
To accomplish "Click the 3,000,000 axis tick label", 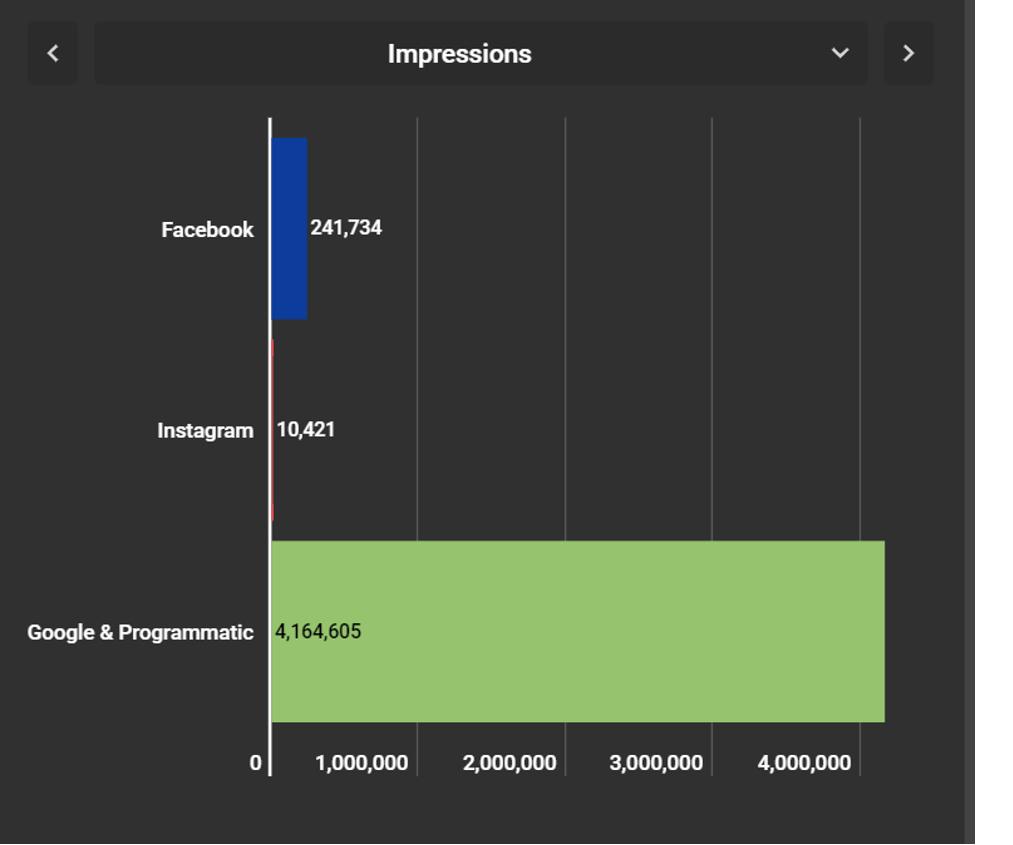I will point(656,763).
